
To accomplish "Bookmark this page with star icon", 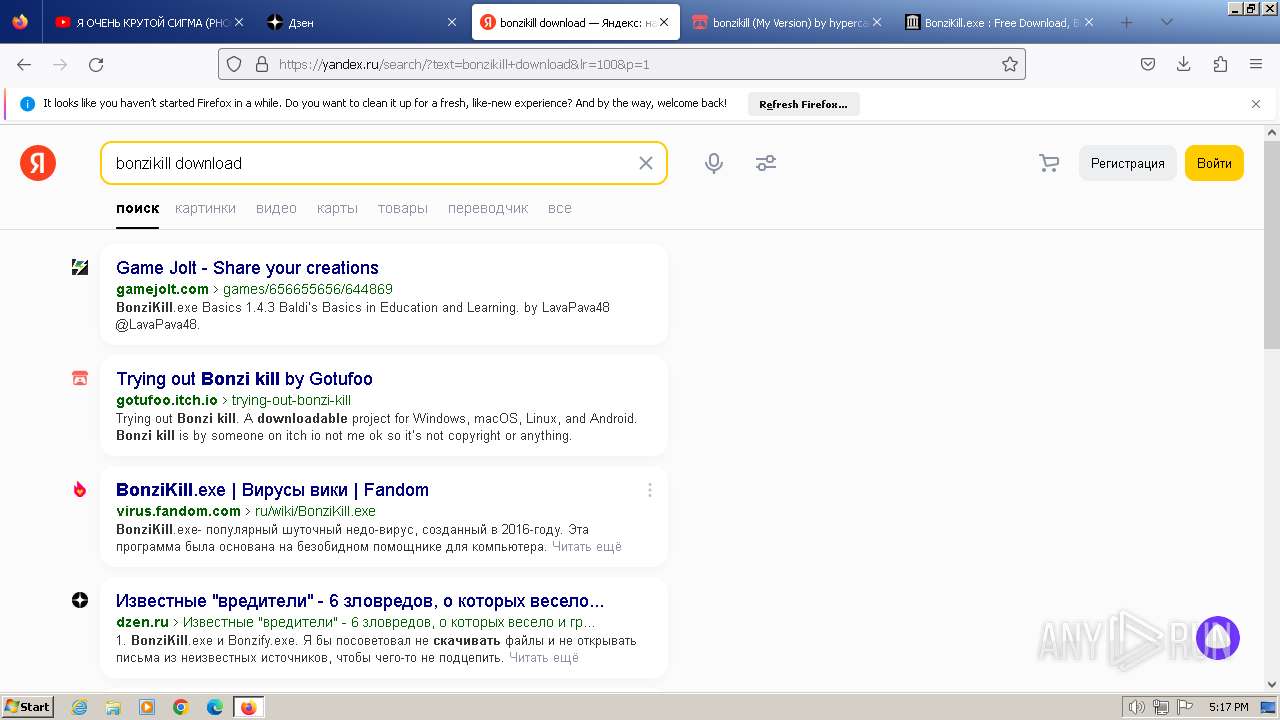I will [x=1010, y=64].
